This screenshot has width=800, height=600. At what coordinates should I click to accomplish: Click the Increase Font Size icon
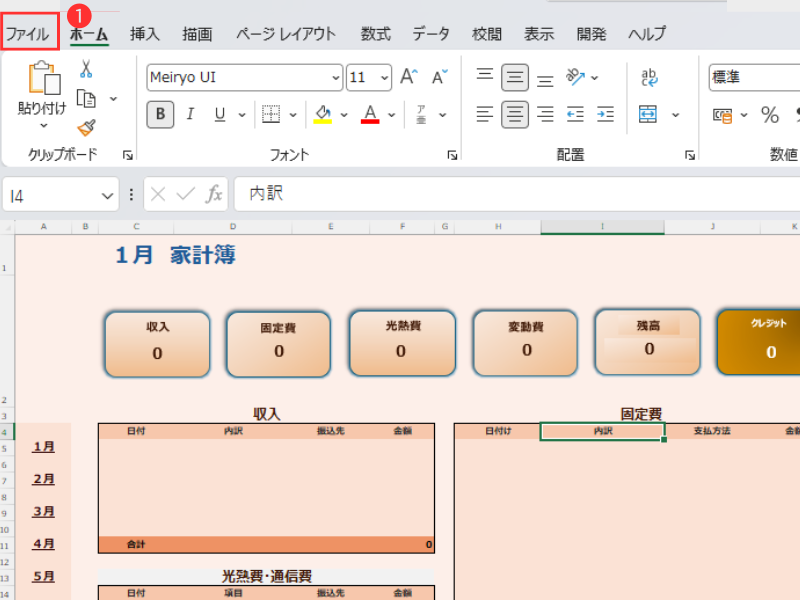point(408,77)
